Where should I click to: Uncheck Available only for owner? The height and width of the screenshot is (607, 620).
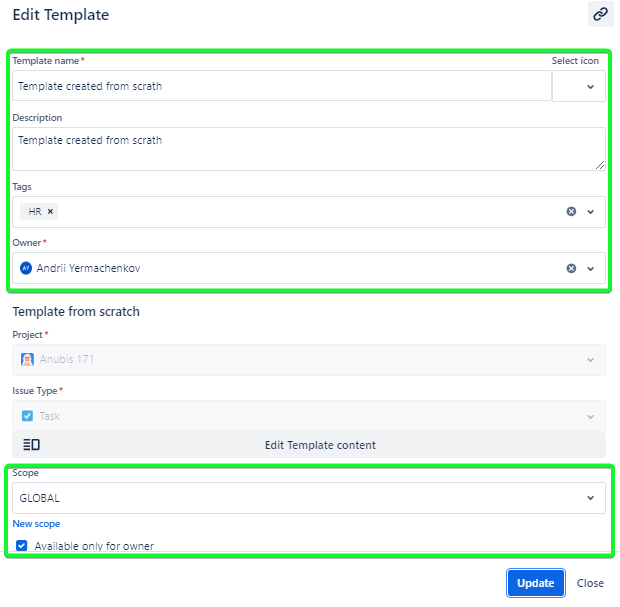click(22, 546)
